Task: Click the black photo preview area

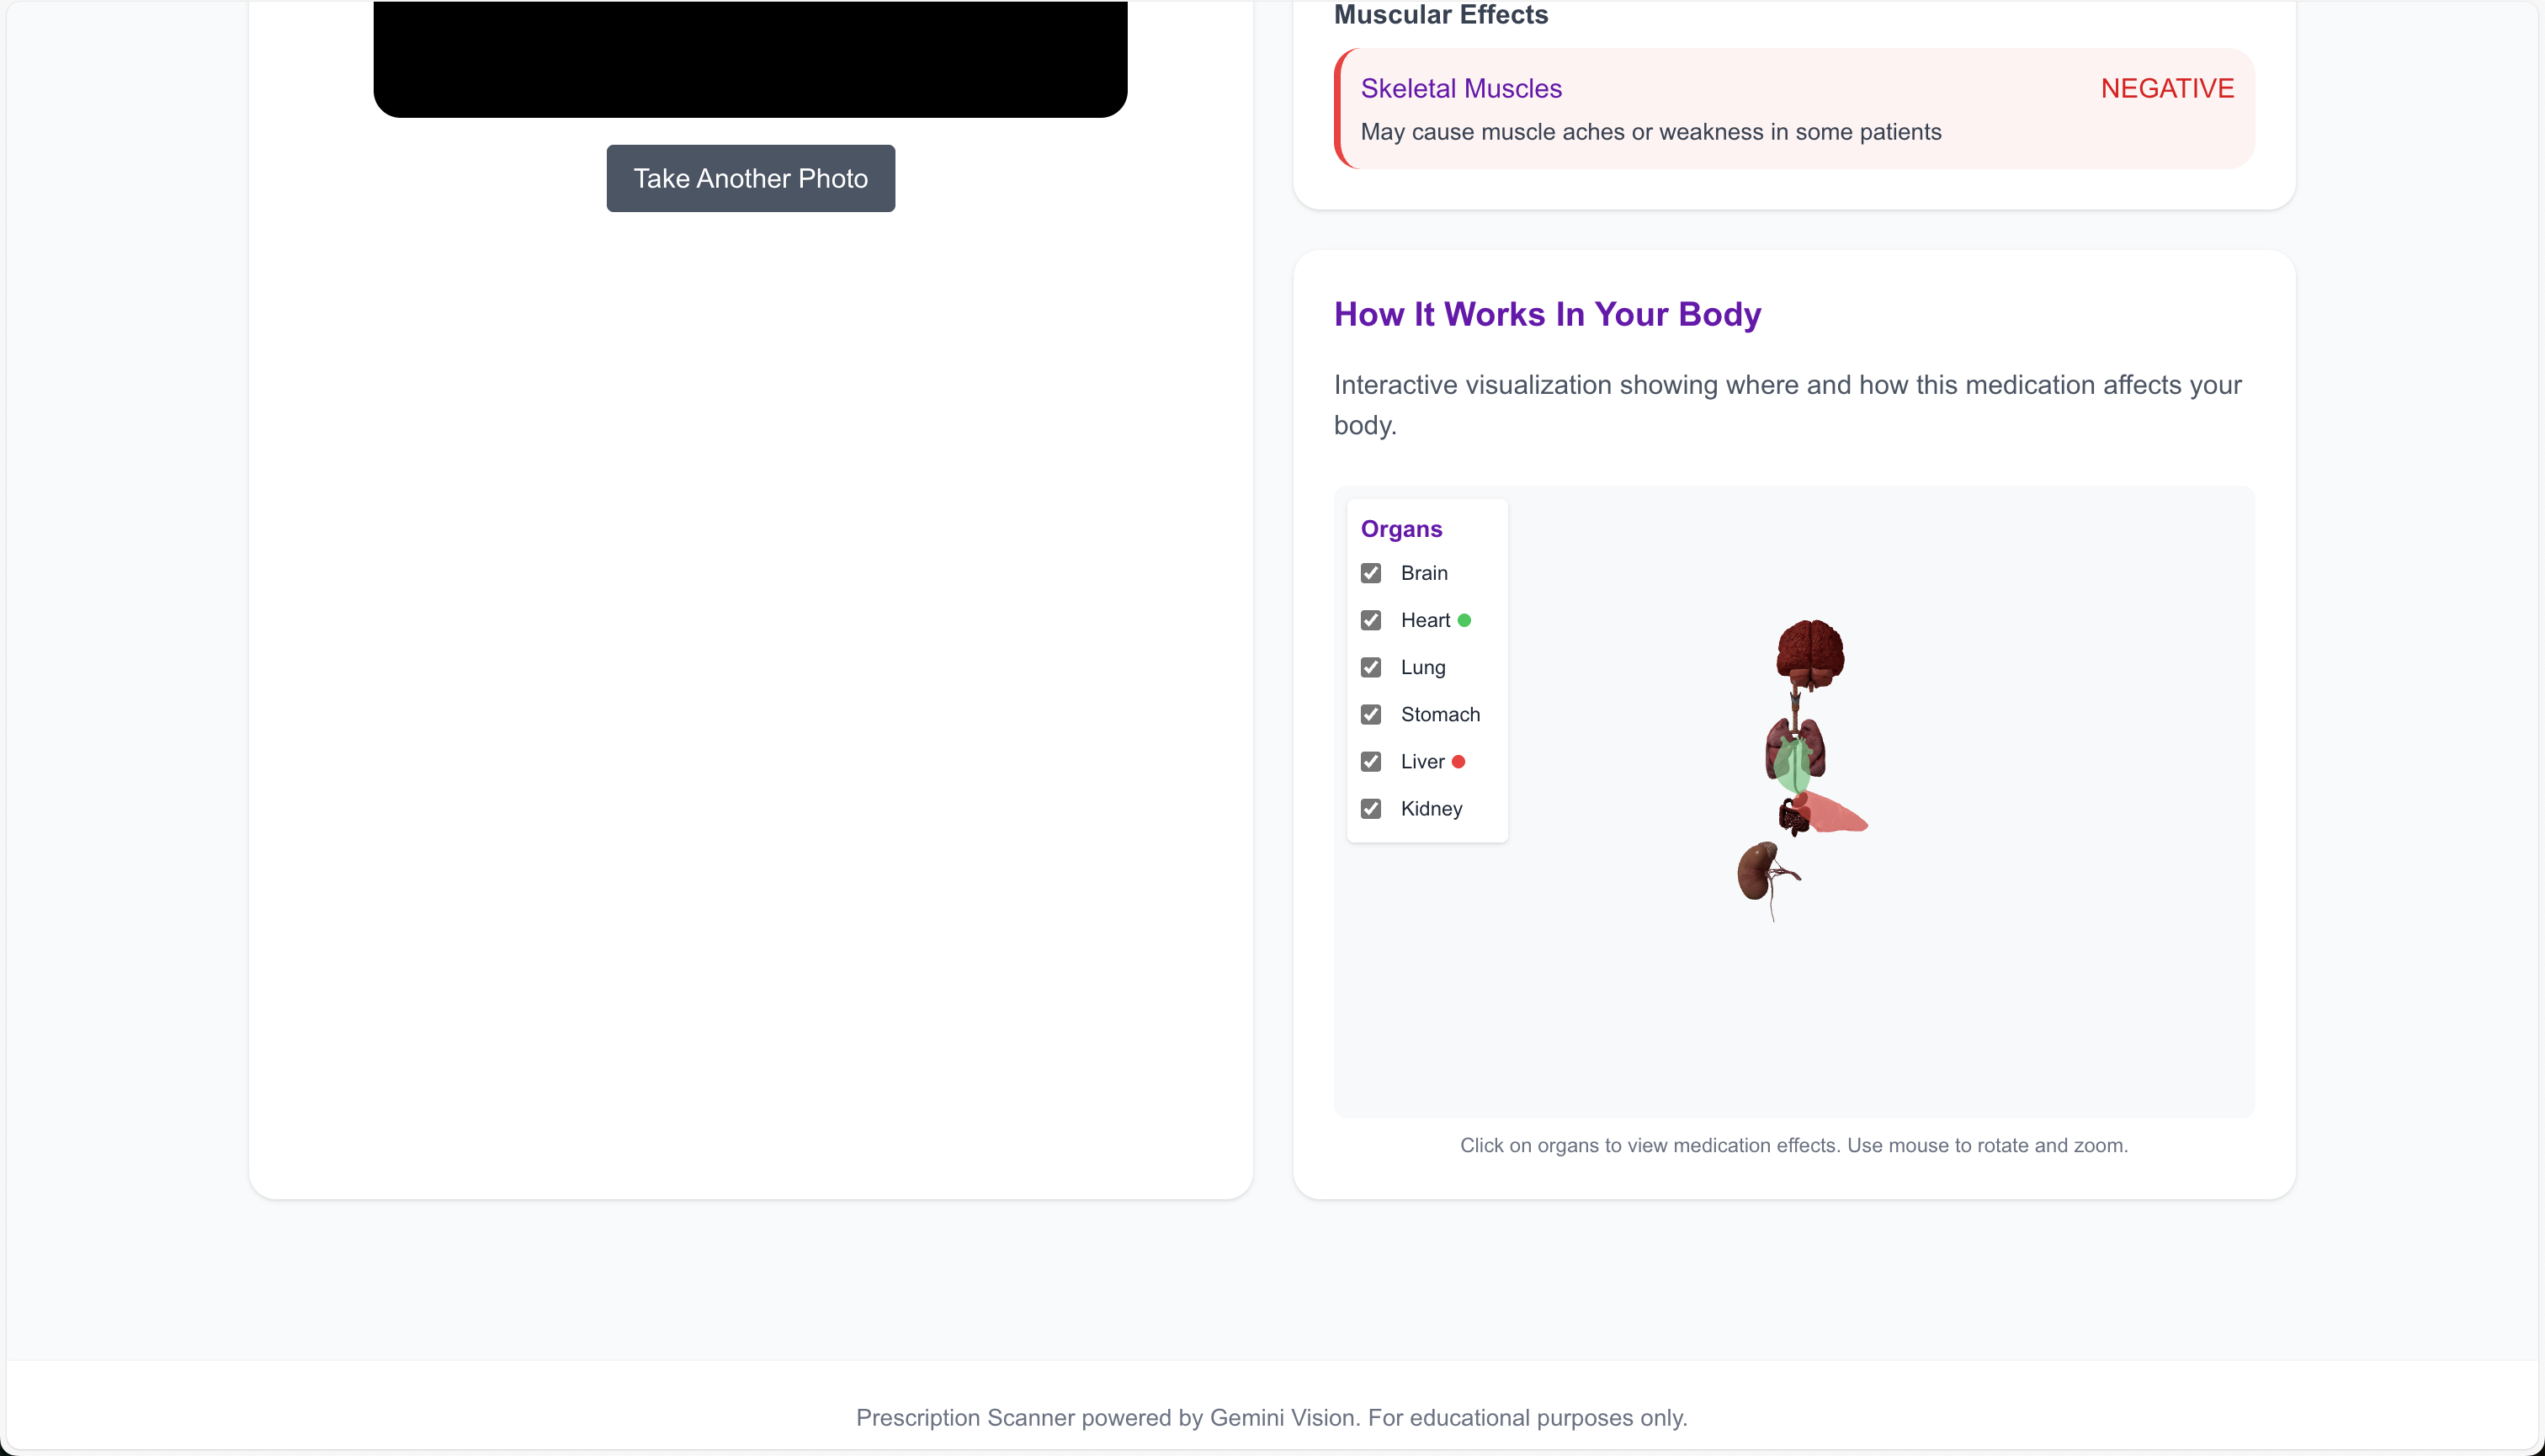Action: tap(750, 58)
